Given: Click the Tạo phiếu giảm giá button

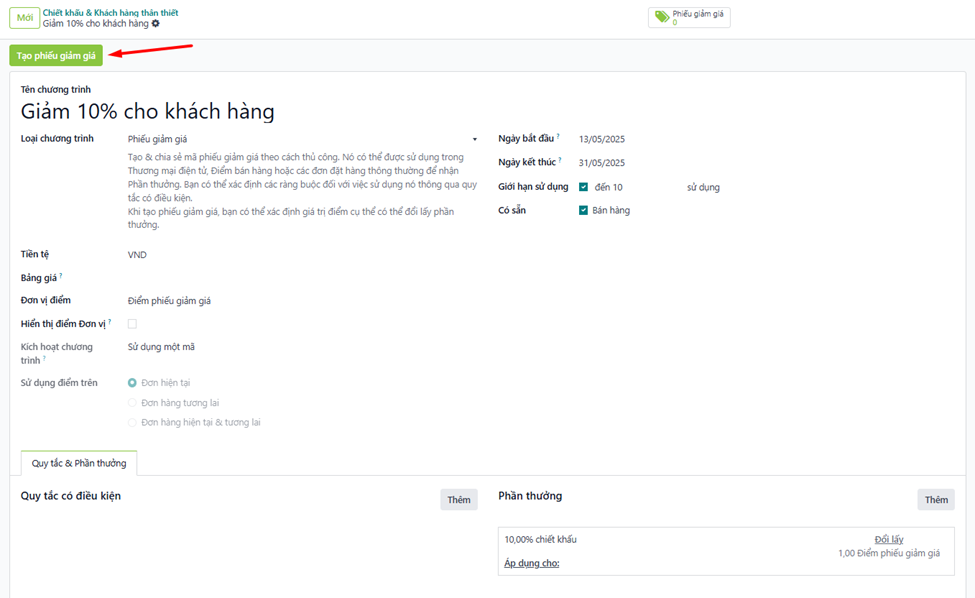Looking at the screenshot, I should pos(56,56).
